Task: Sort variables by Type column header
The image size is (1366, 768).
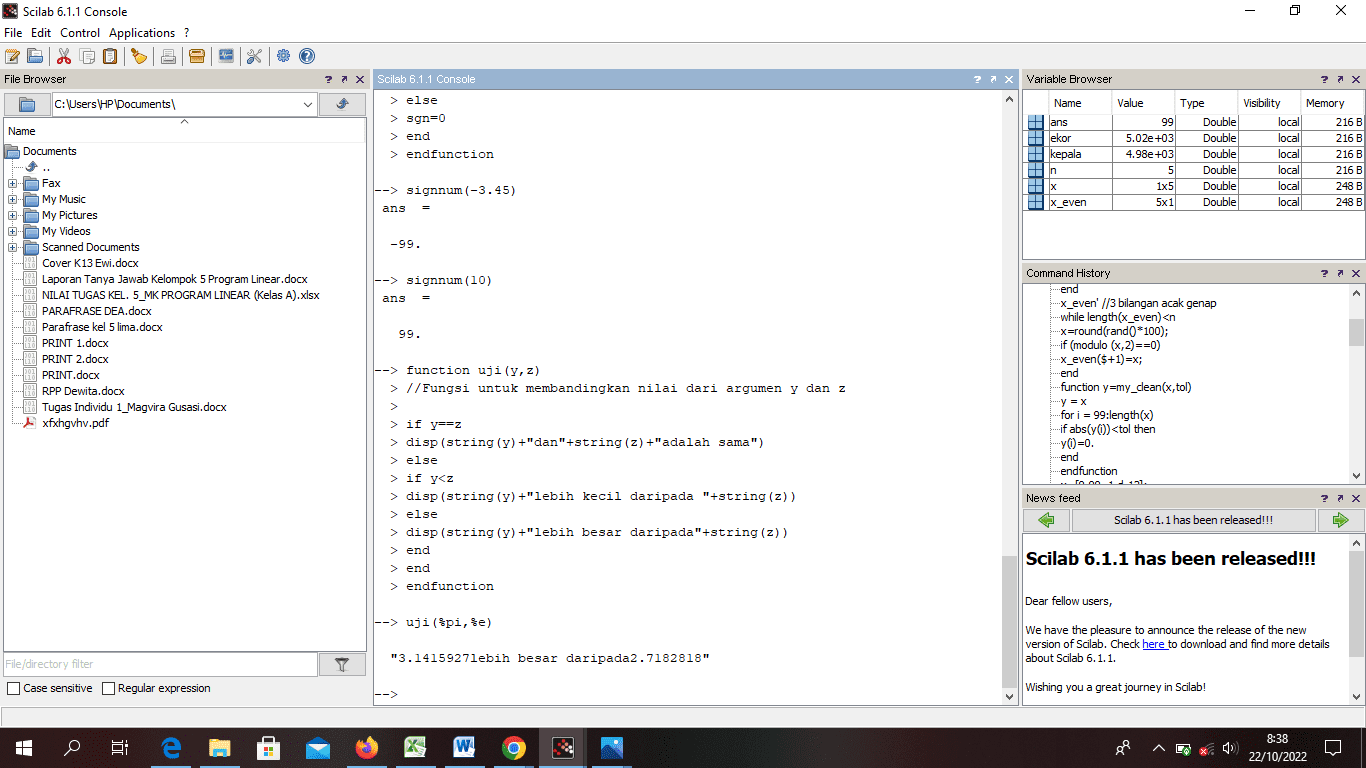Action: pos(1205,103)
